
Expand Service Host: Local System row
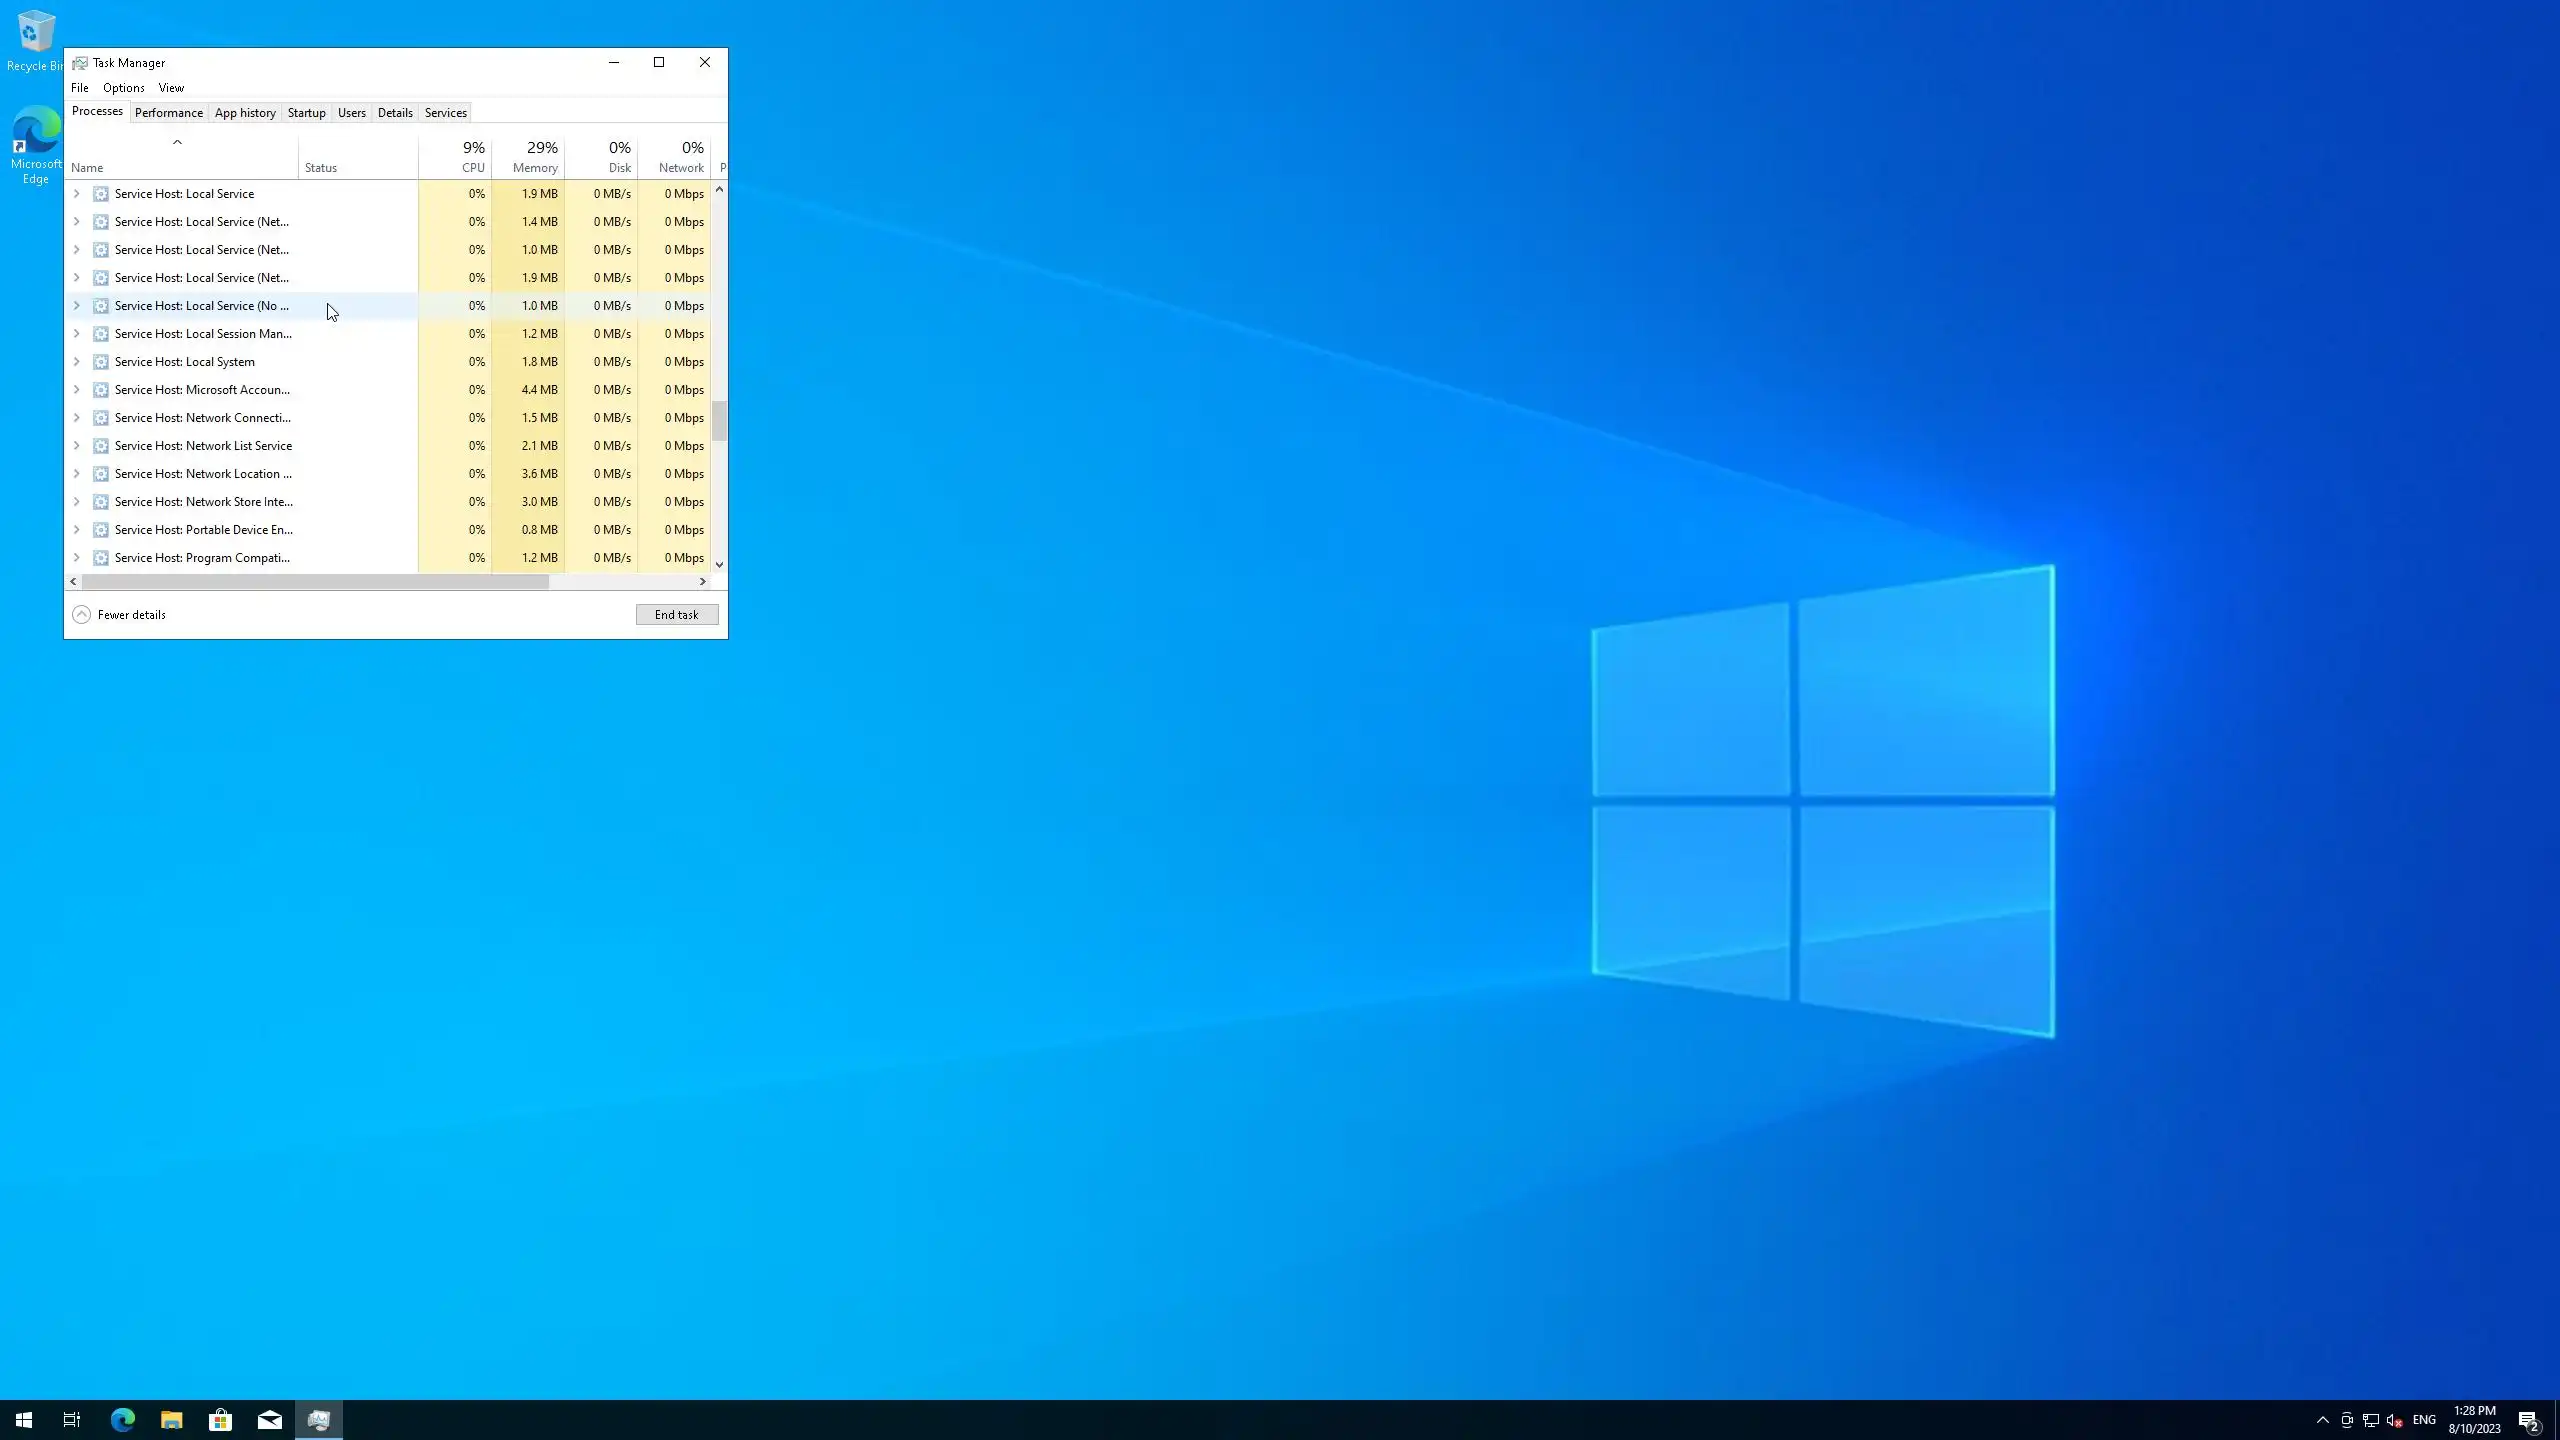coord(76,362)
